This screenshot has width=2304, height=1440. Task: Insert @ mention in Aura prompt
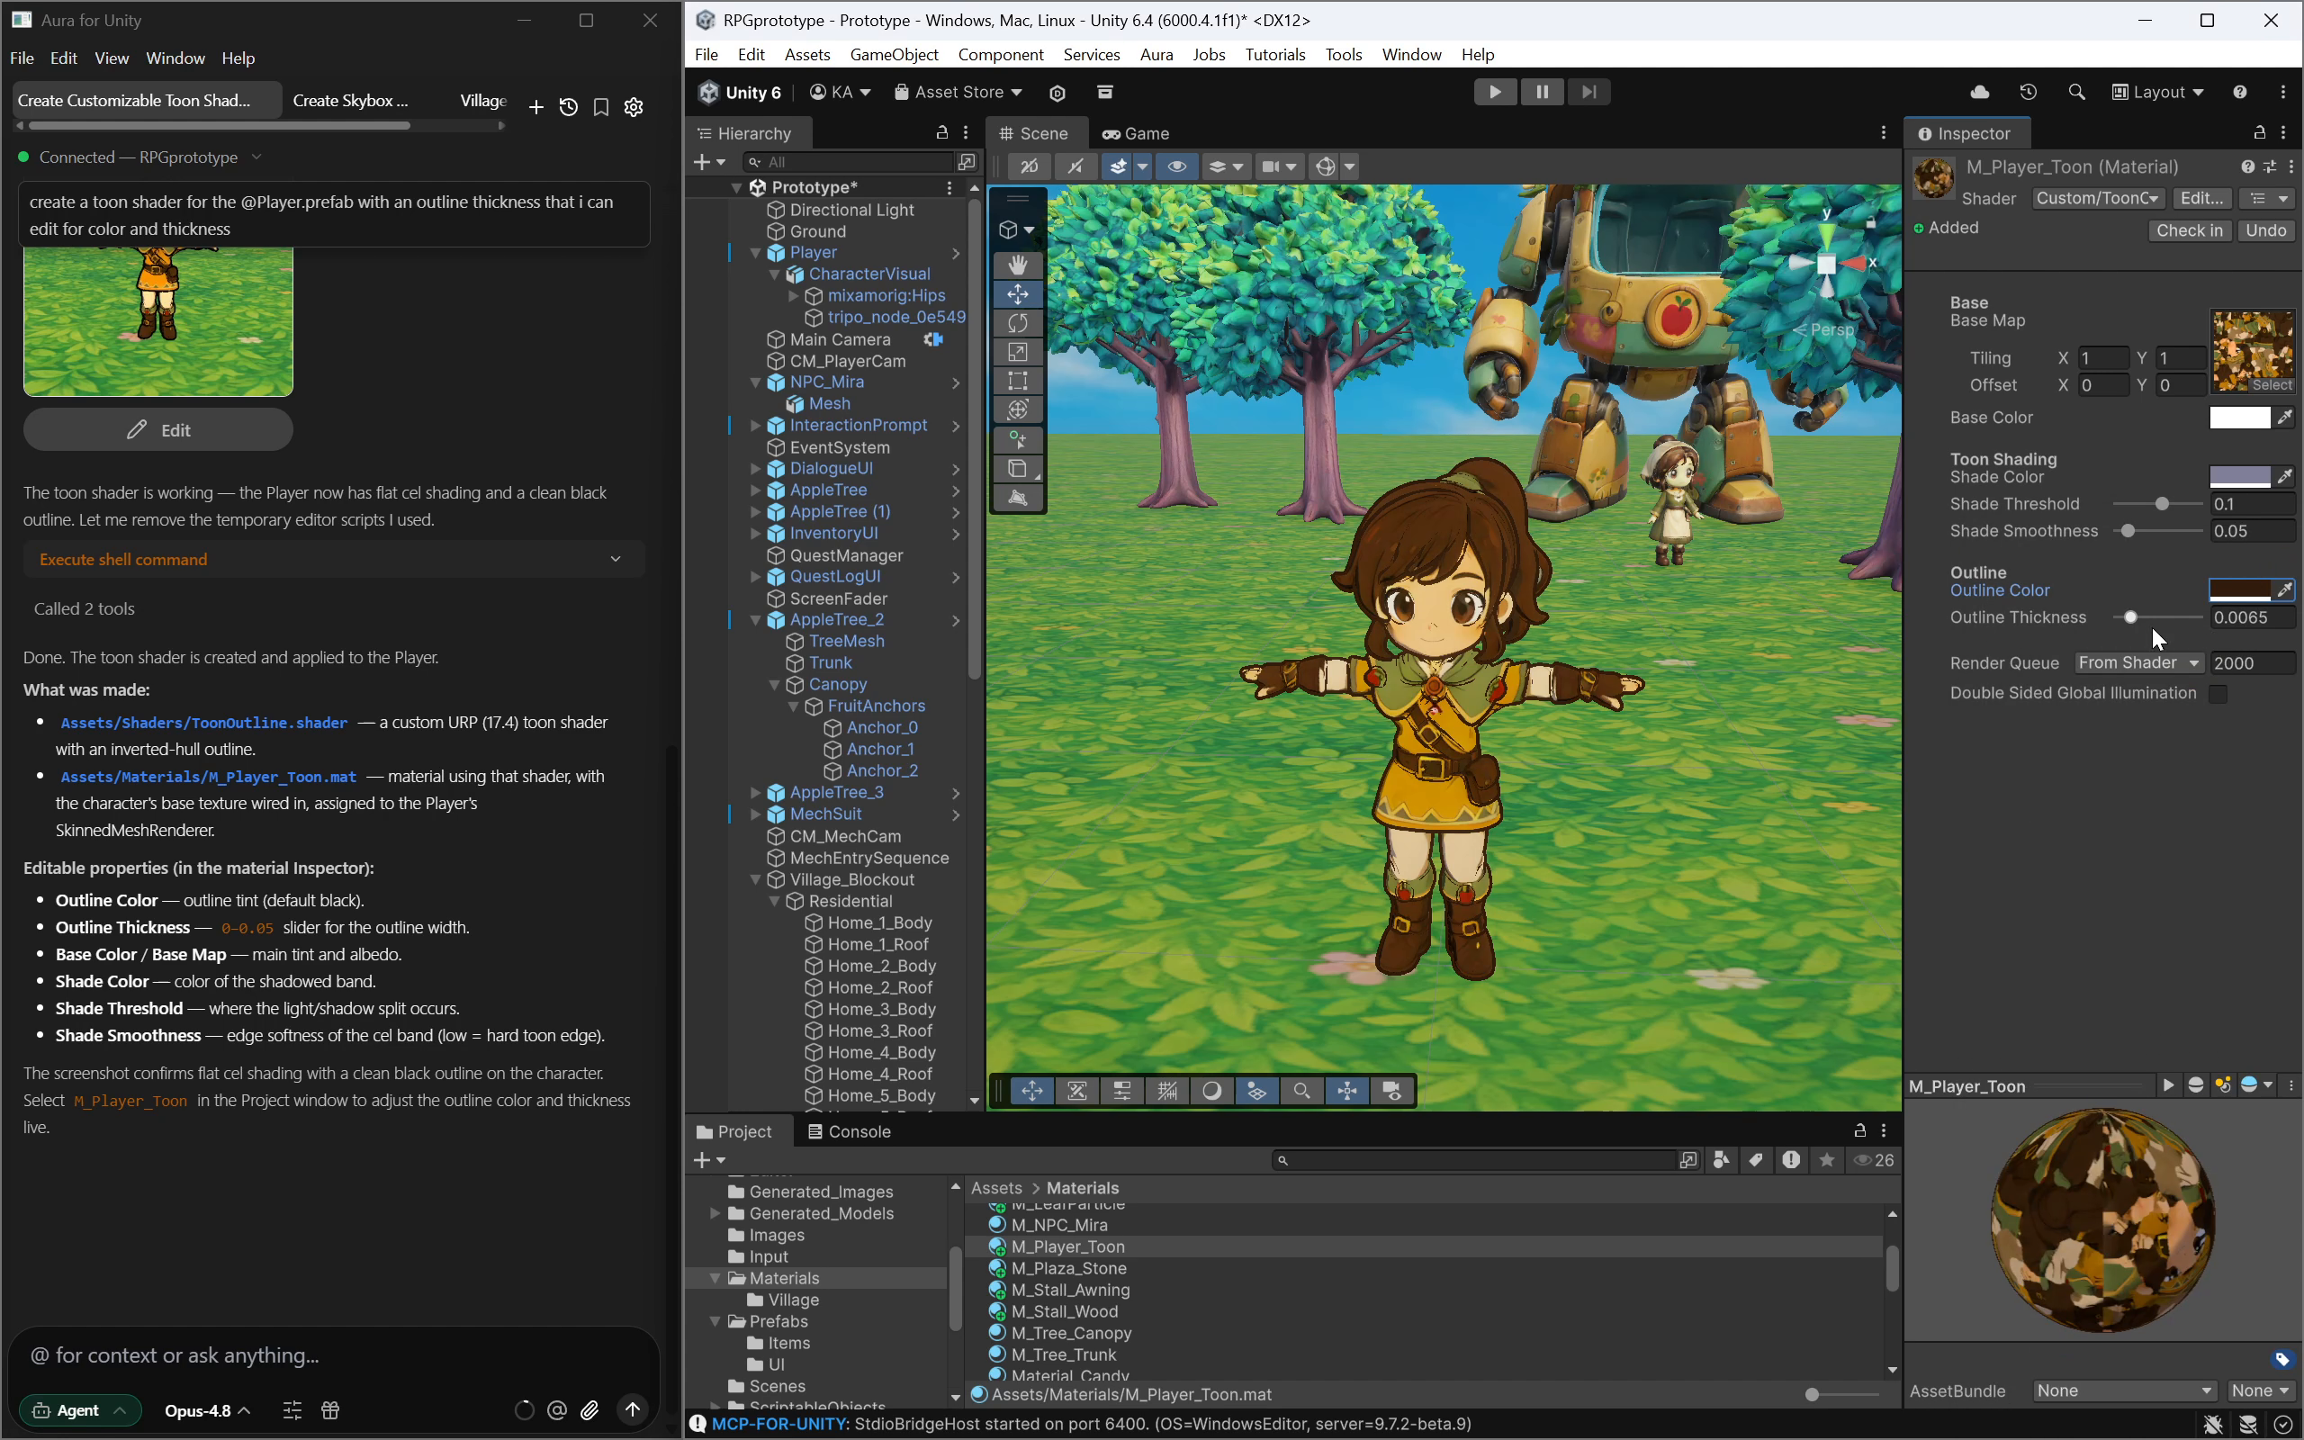(x=557, y=1410)
